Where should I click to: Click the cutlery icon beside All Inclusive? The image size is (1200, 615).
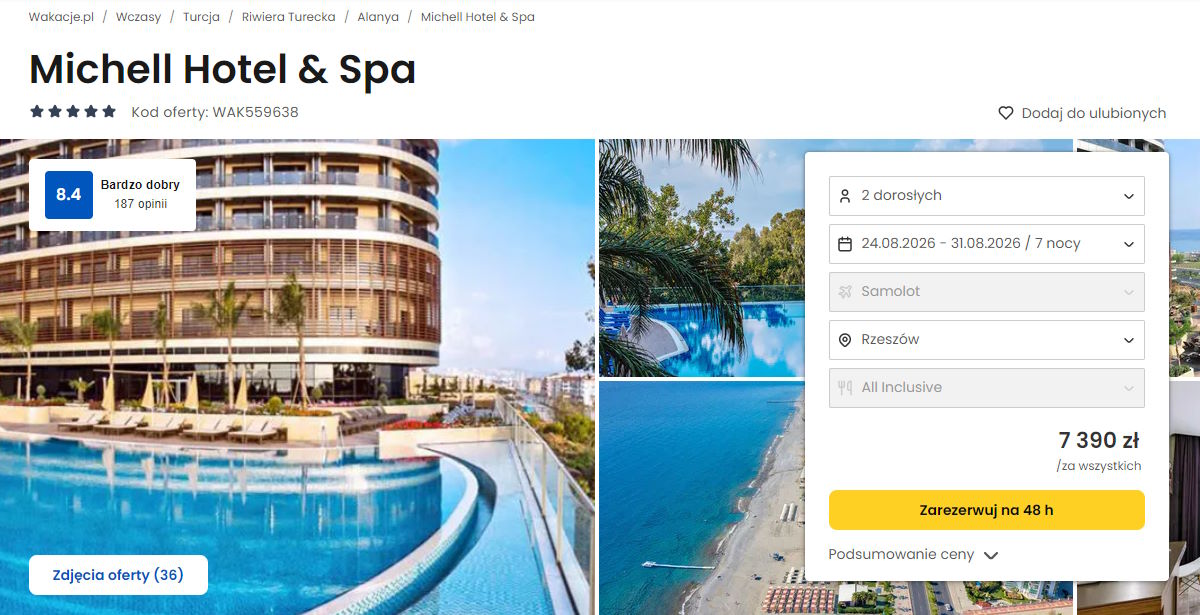[x=845, y=387]
